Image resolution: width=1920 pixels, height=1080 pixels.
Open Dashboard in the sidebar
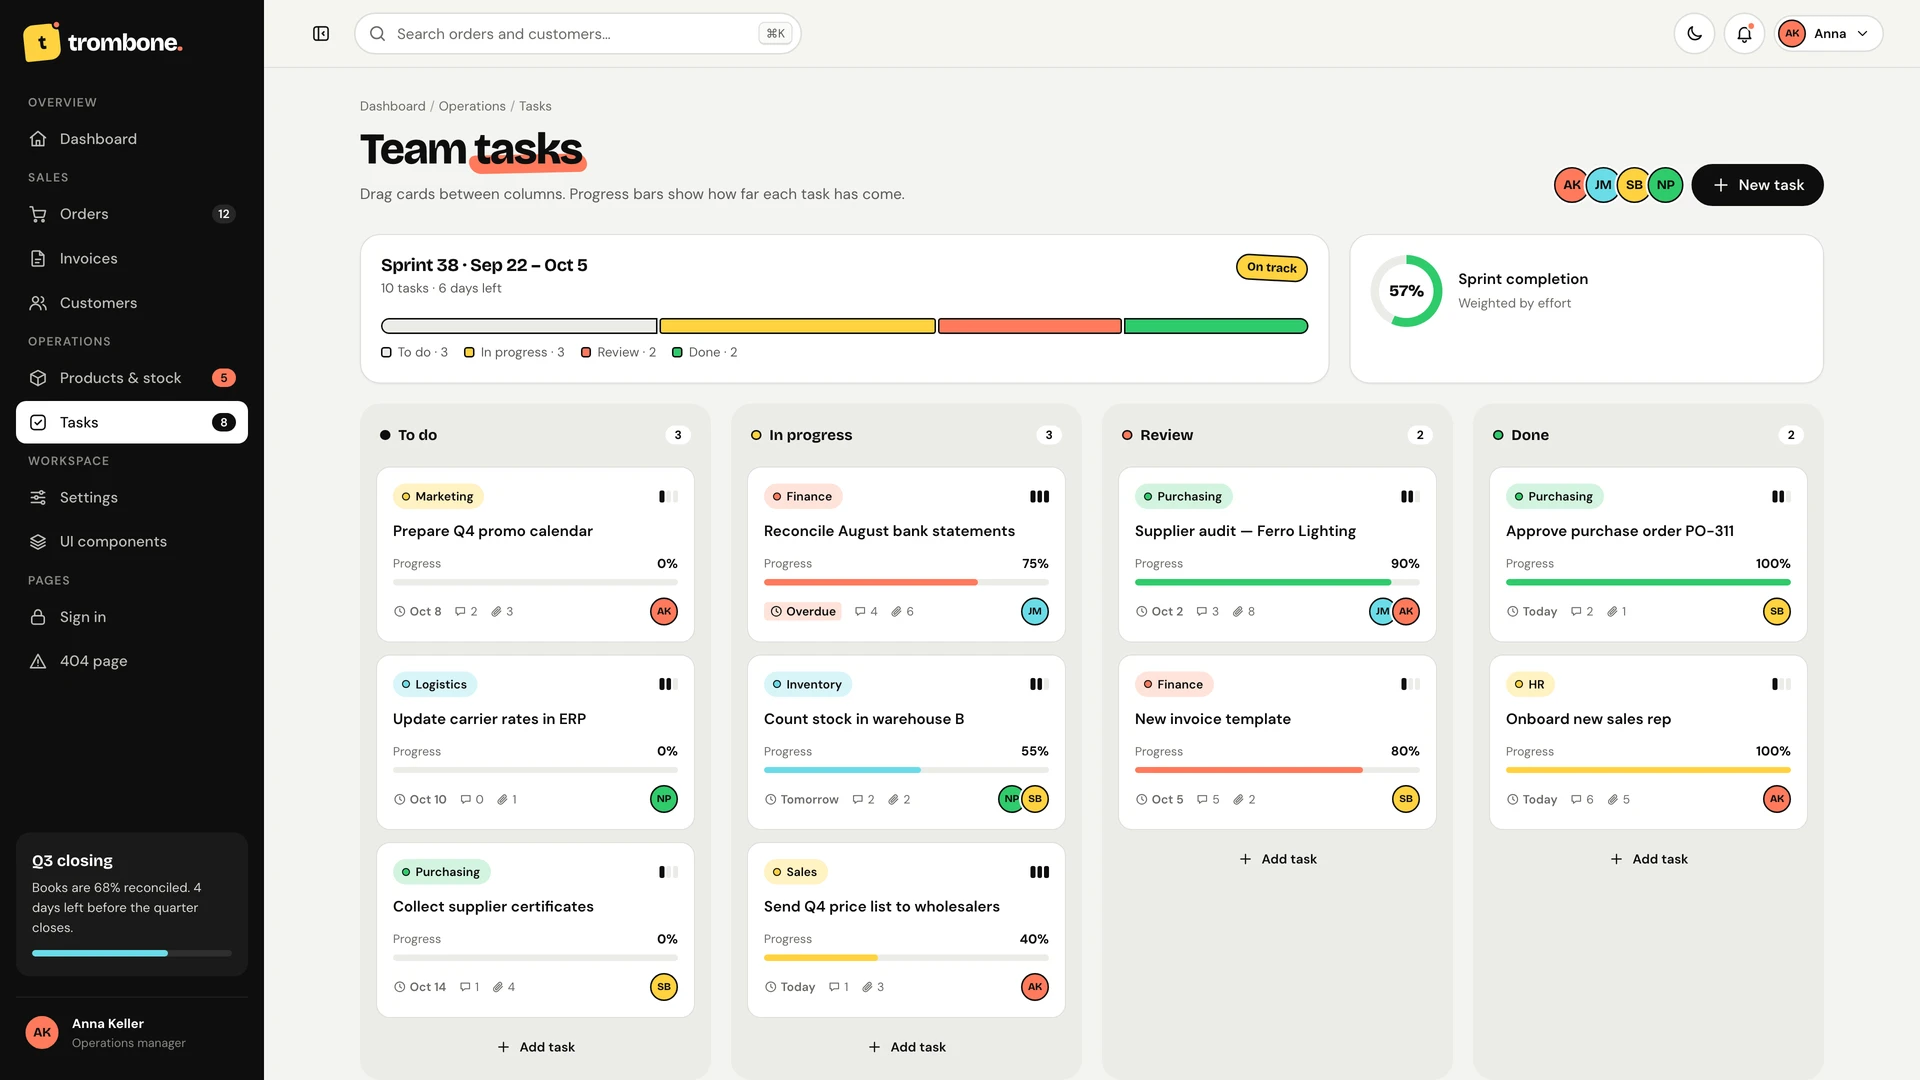[x=132, y=139]
